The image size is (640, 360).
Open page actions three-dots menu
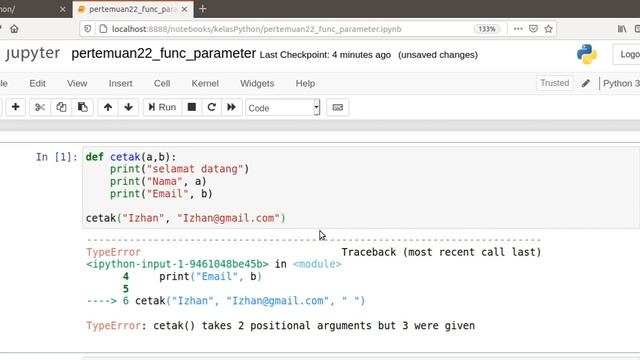click(x=518, y=29)
